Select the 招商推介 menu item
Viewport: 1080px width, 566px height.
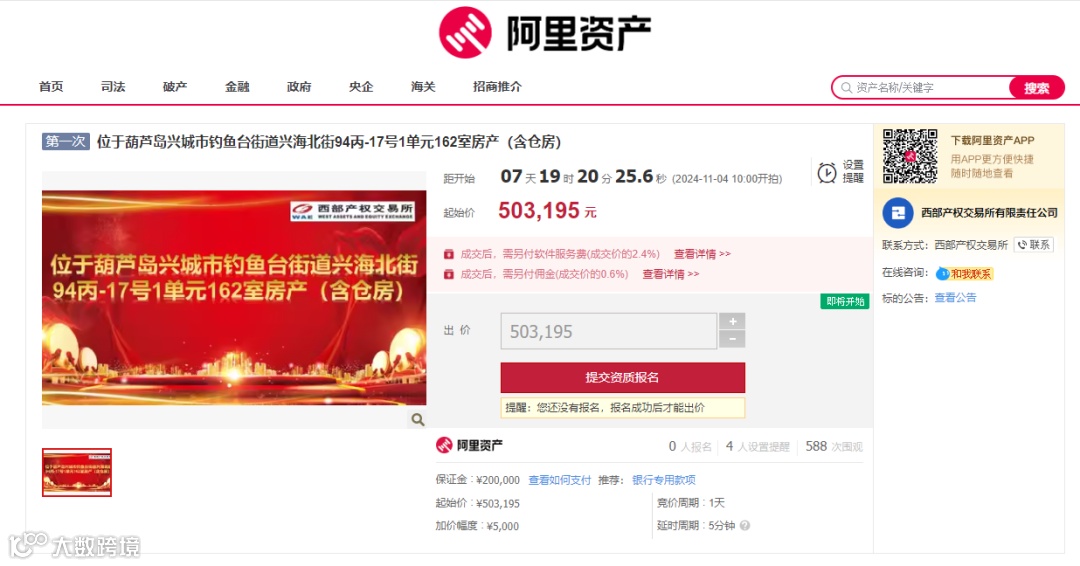click(497, 87)
